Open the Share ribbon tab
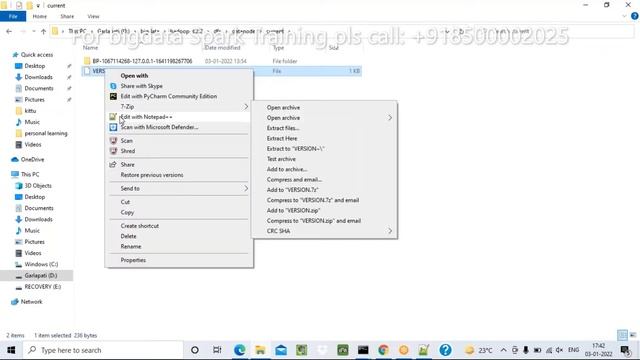The width and height of the screenshot is (640, 360). [67, 16]
